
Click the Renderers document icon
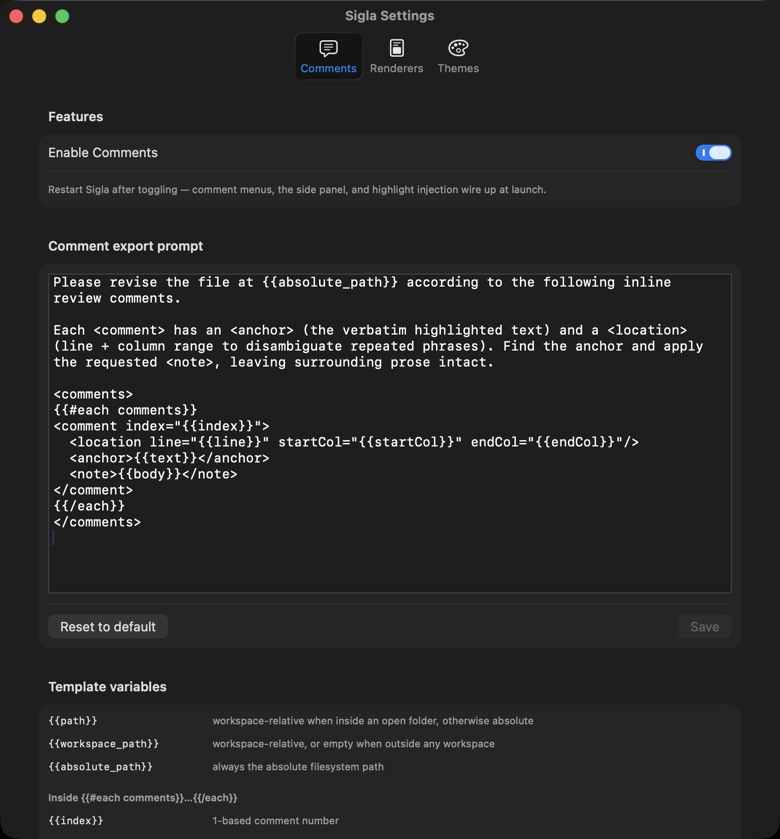pos(396,48)
